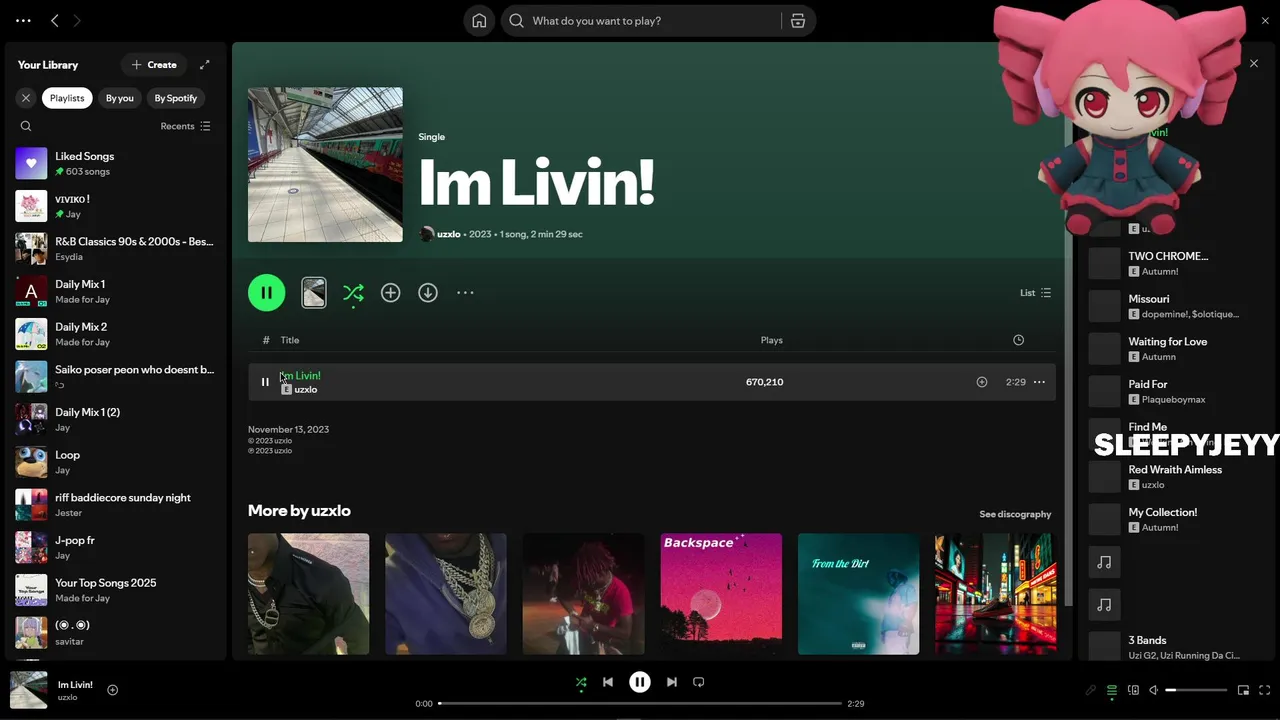Open the Backspace album card
1280x720 pixels.
click(x=721, y=594)
